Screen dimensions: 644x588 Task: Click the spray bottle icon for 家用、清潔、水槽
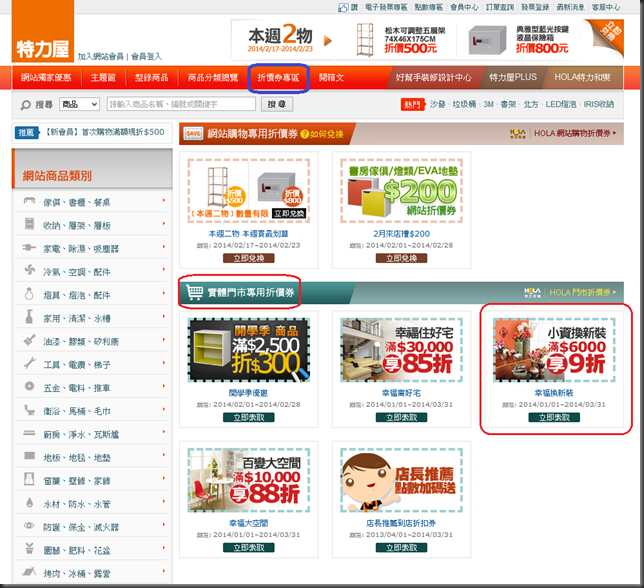[x=29, y=317]
